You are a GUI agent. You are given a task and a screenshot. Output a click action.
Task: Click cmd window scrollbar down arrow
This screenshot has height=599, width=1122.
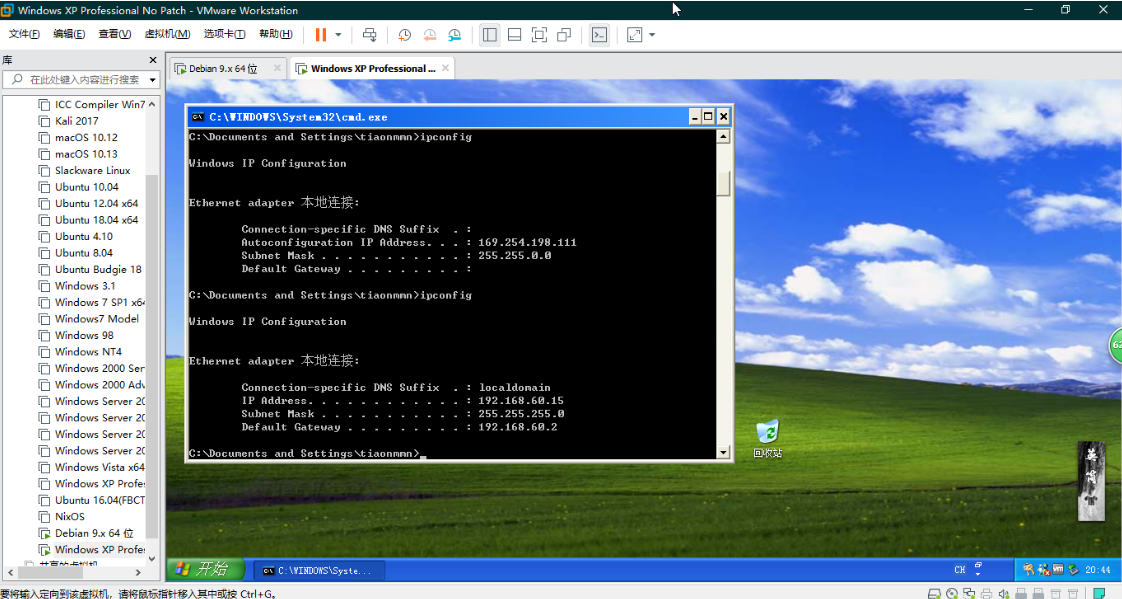tap(723, 452)
